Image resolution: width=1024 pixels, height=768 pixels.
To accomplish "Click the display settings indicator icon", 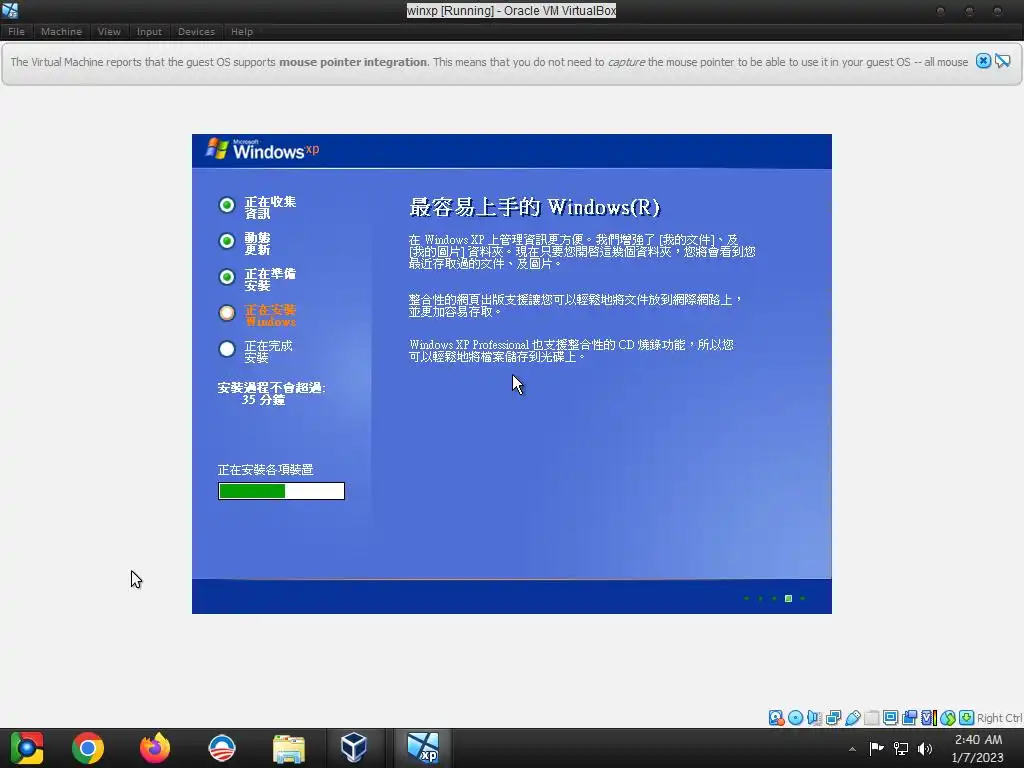I will point(890,718).
